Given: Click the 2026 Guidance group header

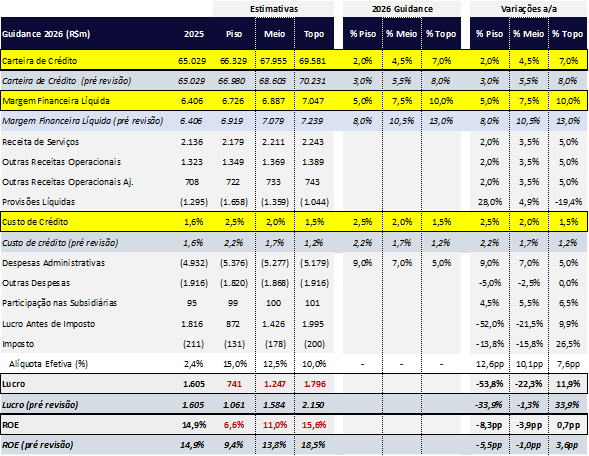Looking at the screenshot, I should [402, 9].
